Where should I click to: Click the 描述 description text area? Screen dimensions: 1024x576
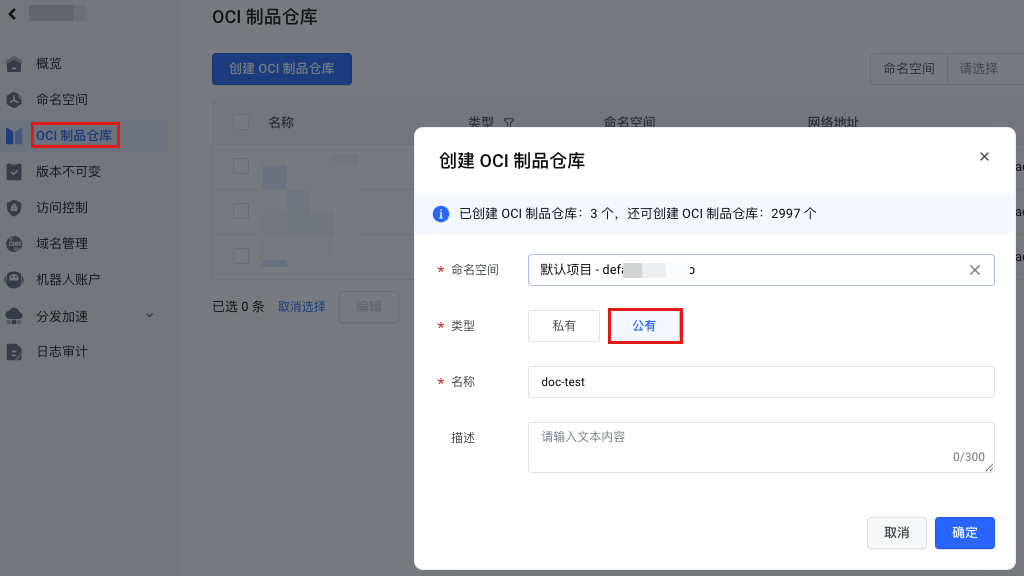pos(760,447)
